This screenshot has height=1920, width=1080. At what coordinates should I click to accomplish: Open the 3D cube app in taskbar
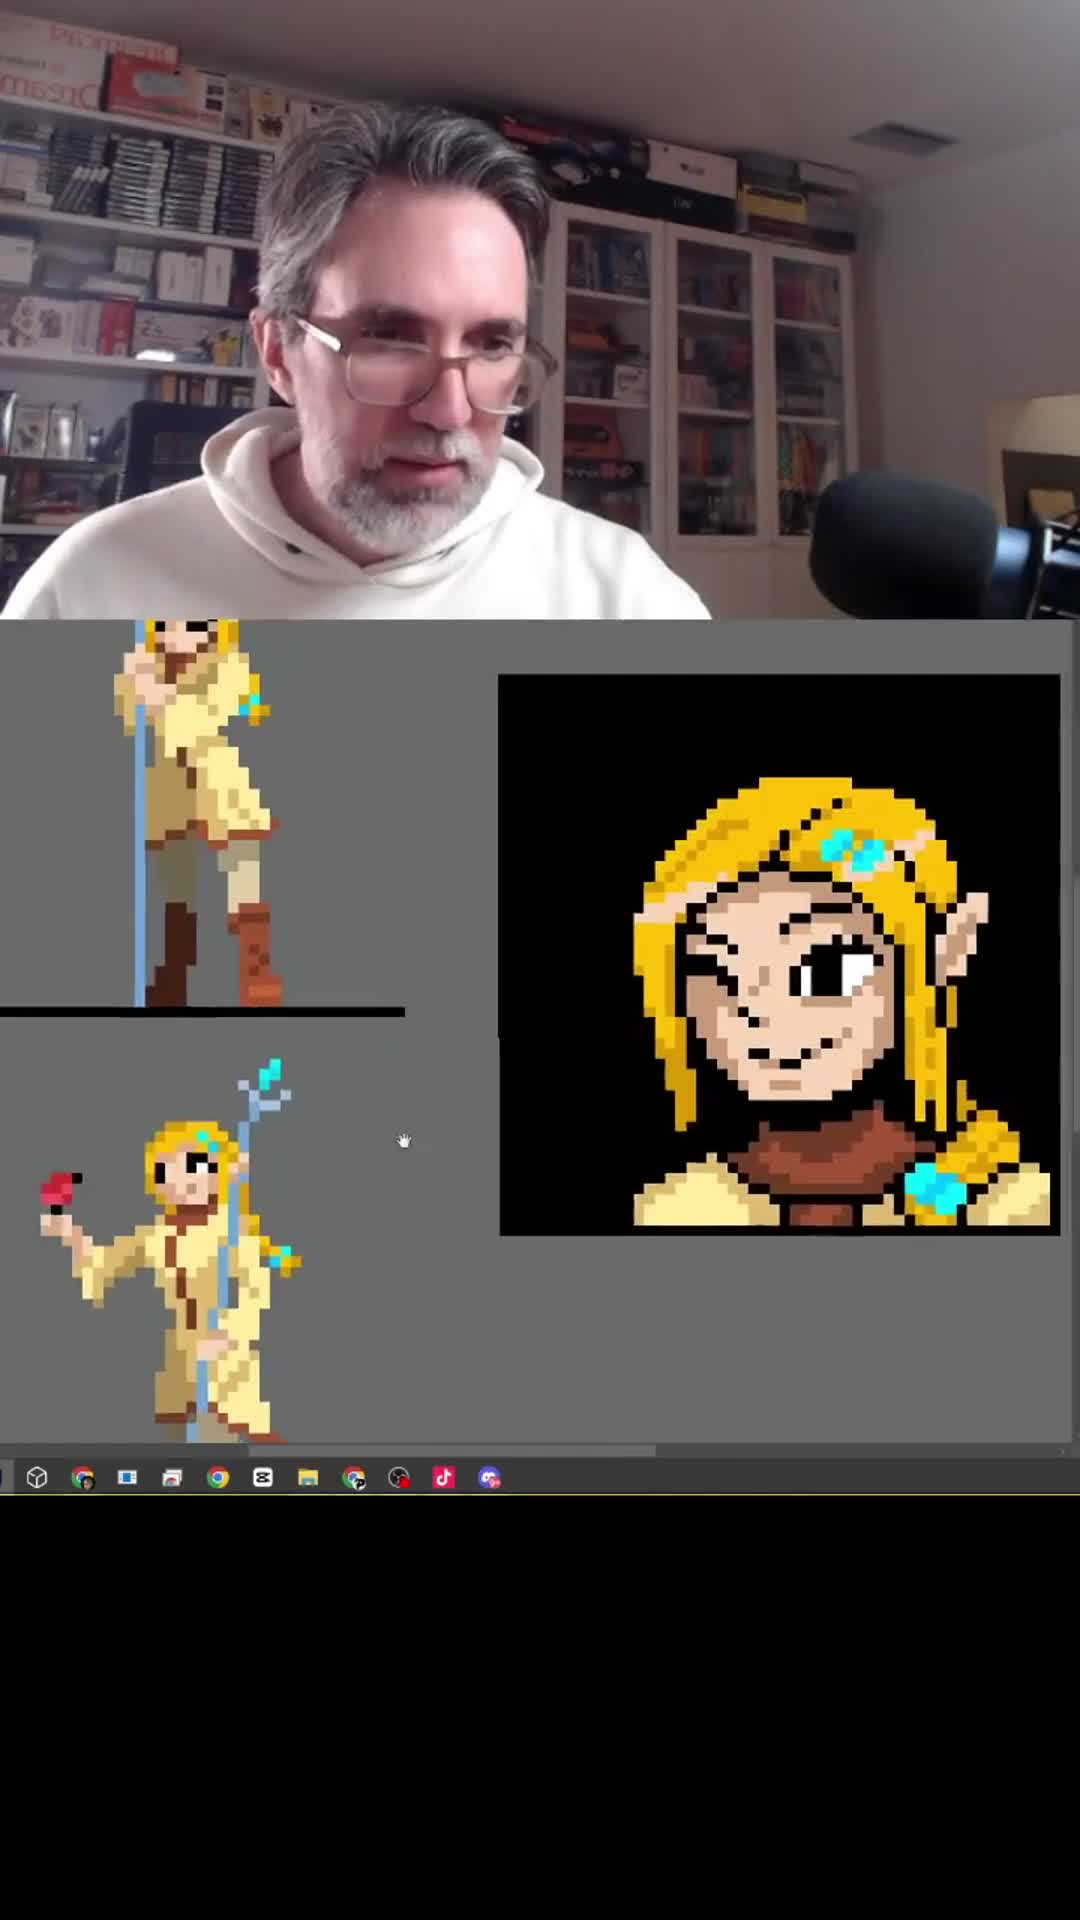[37, 1477]
